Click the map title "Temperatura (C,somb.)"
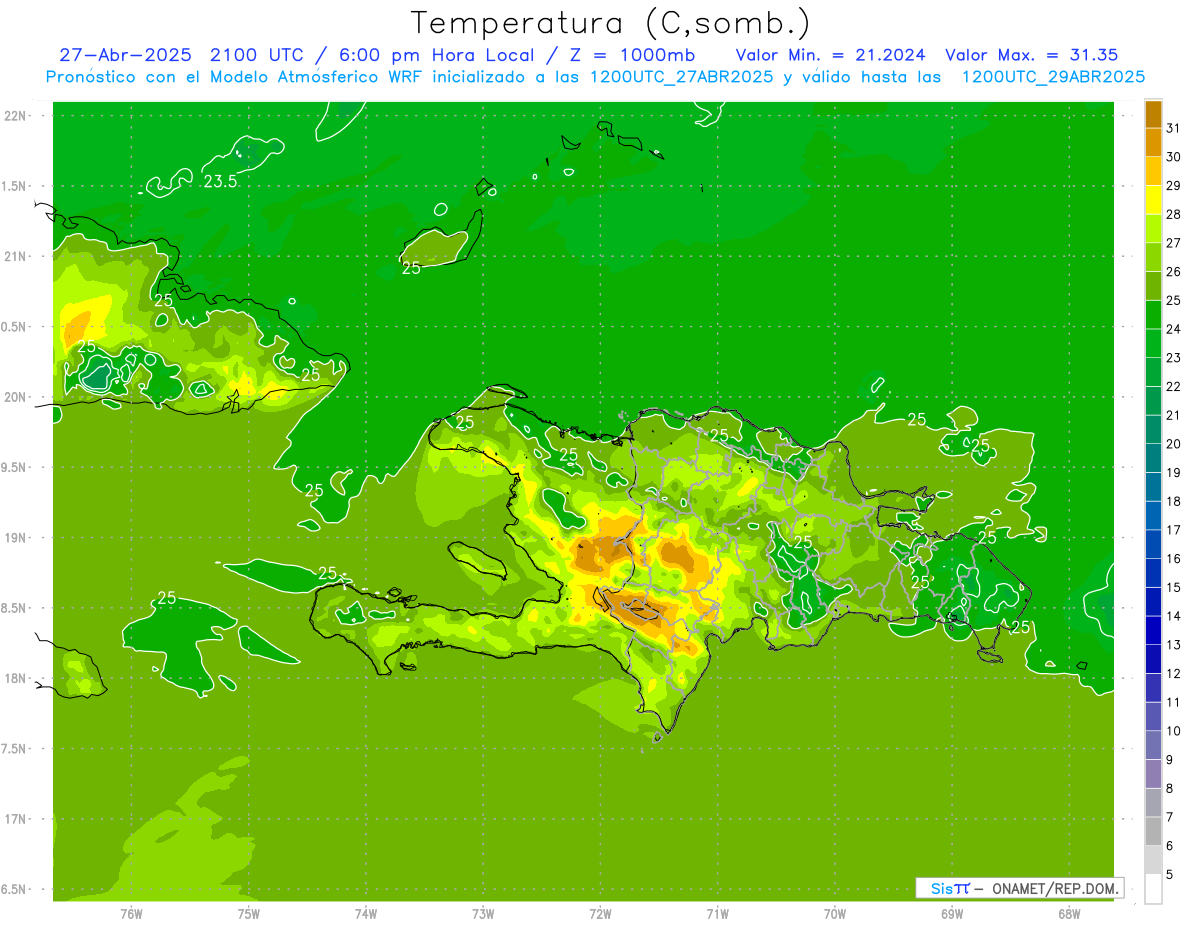Screen dimensions: 1200x927 tap(611, 23)
